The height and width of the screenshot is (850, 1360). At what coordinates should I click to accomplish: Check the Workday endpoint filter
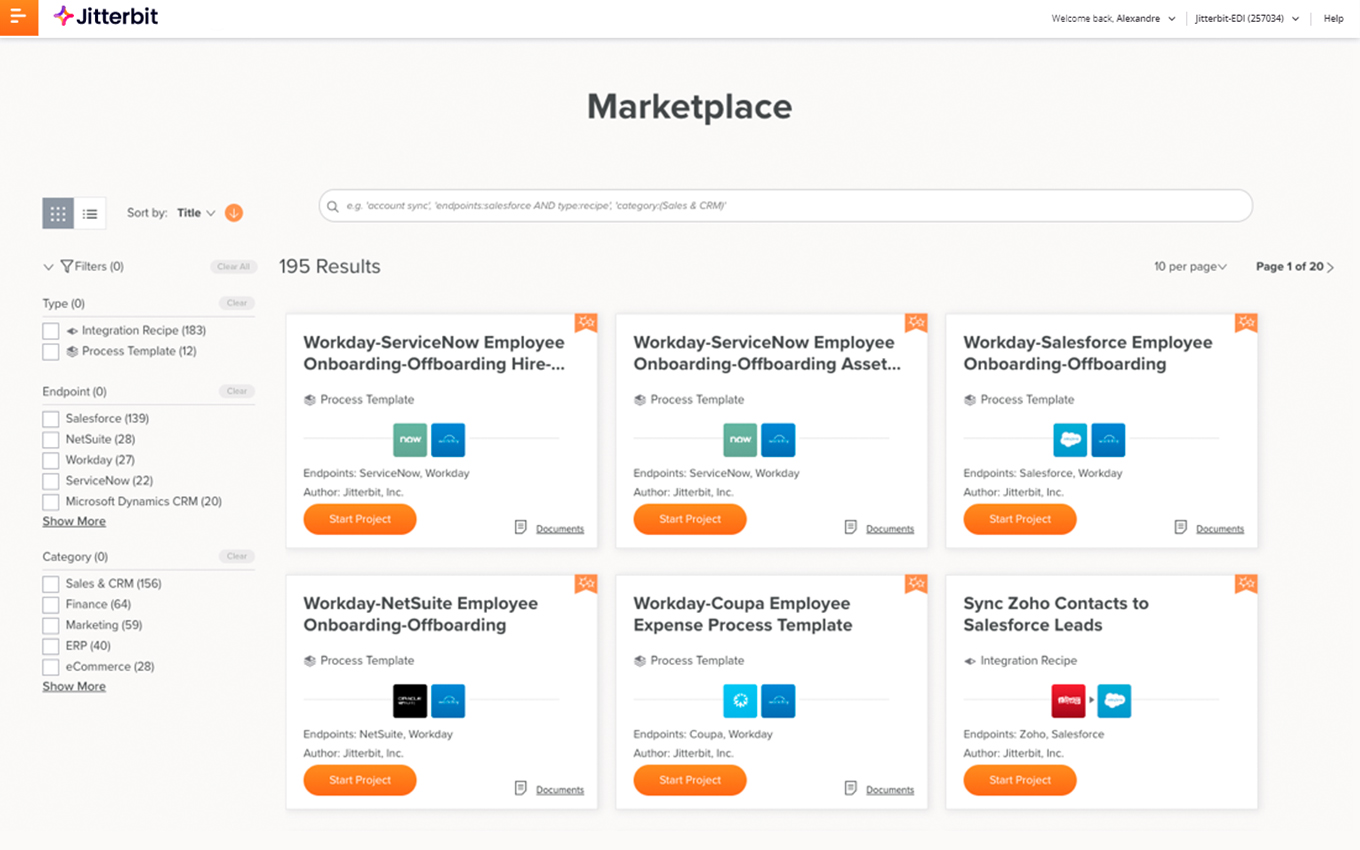click(51, 461)
